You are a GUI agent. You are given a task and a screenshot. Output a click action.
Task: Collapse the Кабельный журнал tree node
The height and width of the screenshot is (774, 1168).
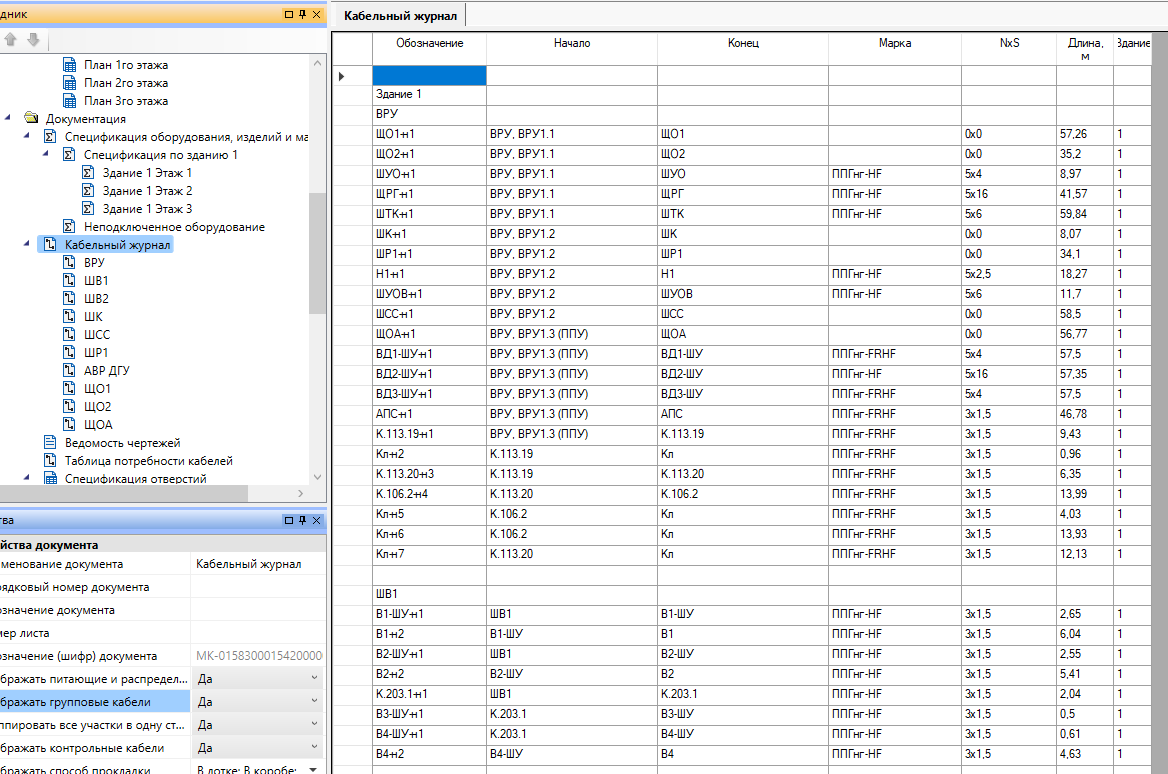point(26,245)
